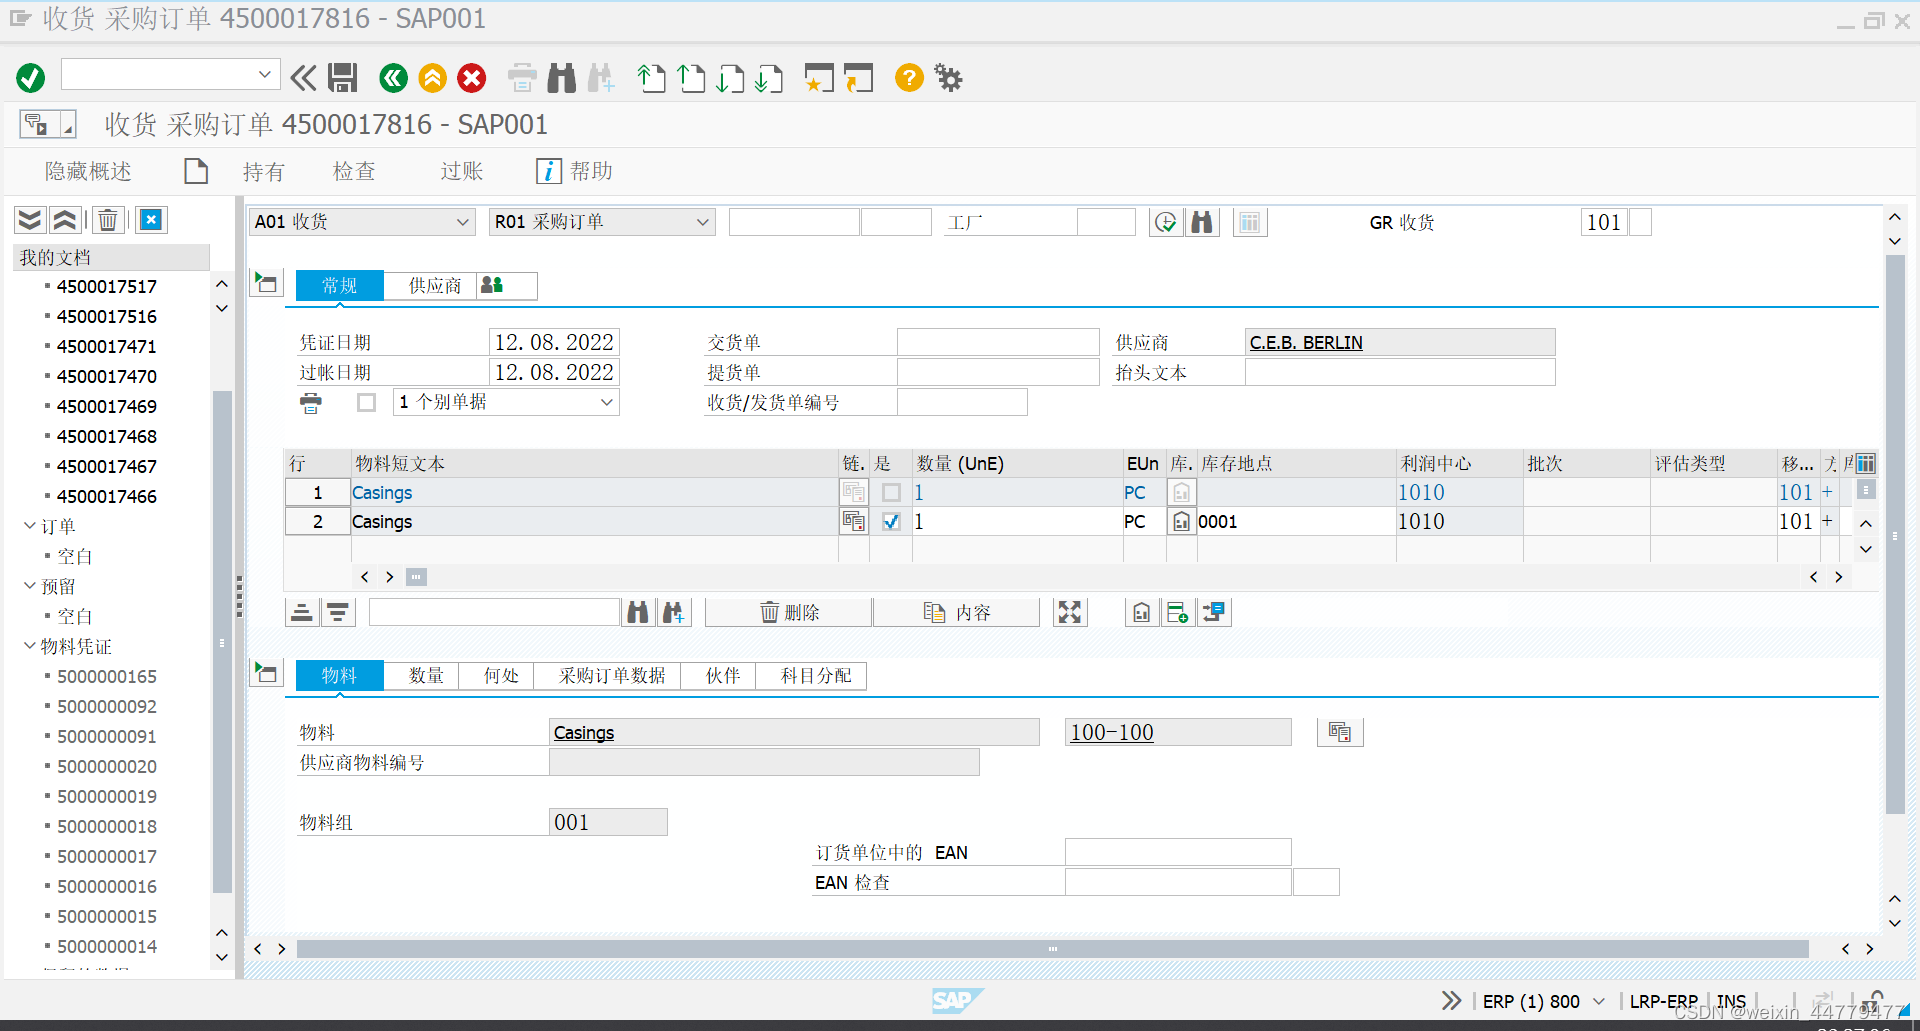This screenshot has width=1920, height=1031.
Task: Click the material detail icon beside 100-100
Action: tap(1340, 732)
